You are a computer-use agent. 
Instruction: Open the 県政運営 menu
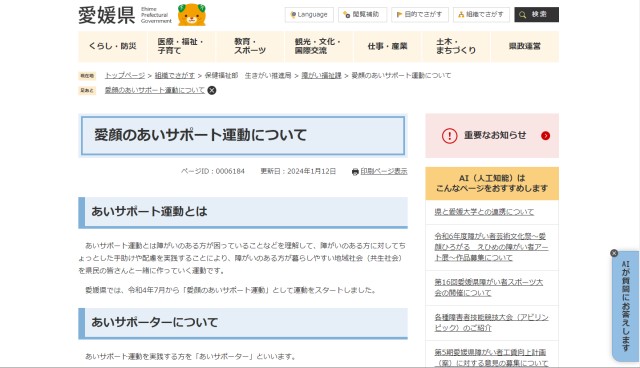click(524, 46)
